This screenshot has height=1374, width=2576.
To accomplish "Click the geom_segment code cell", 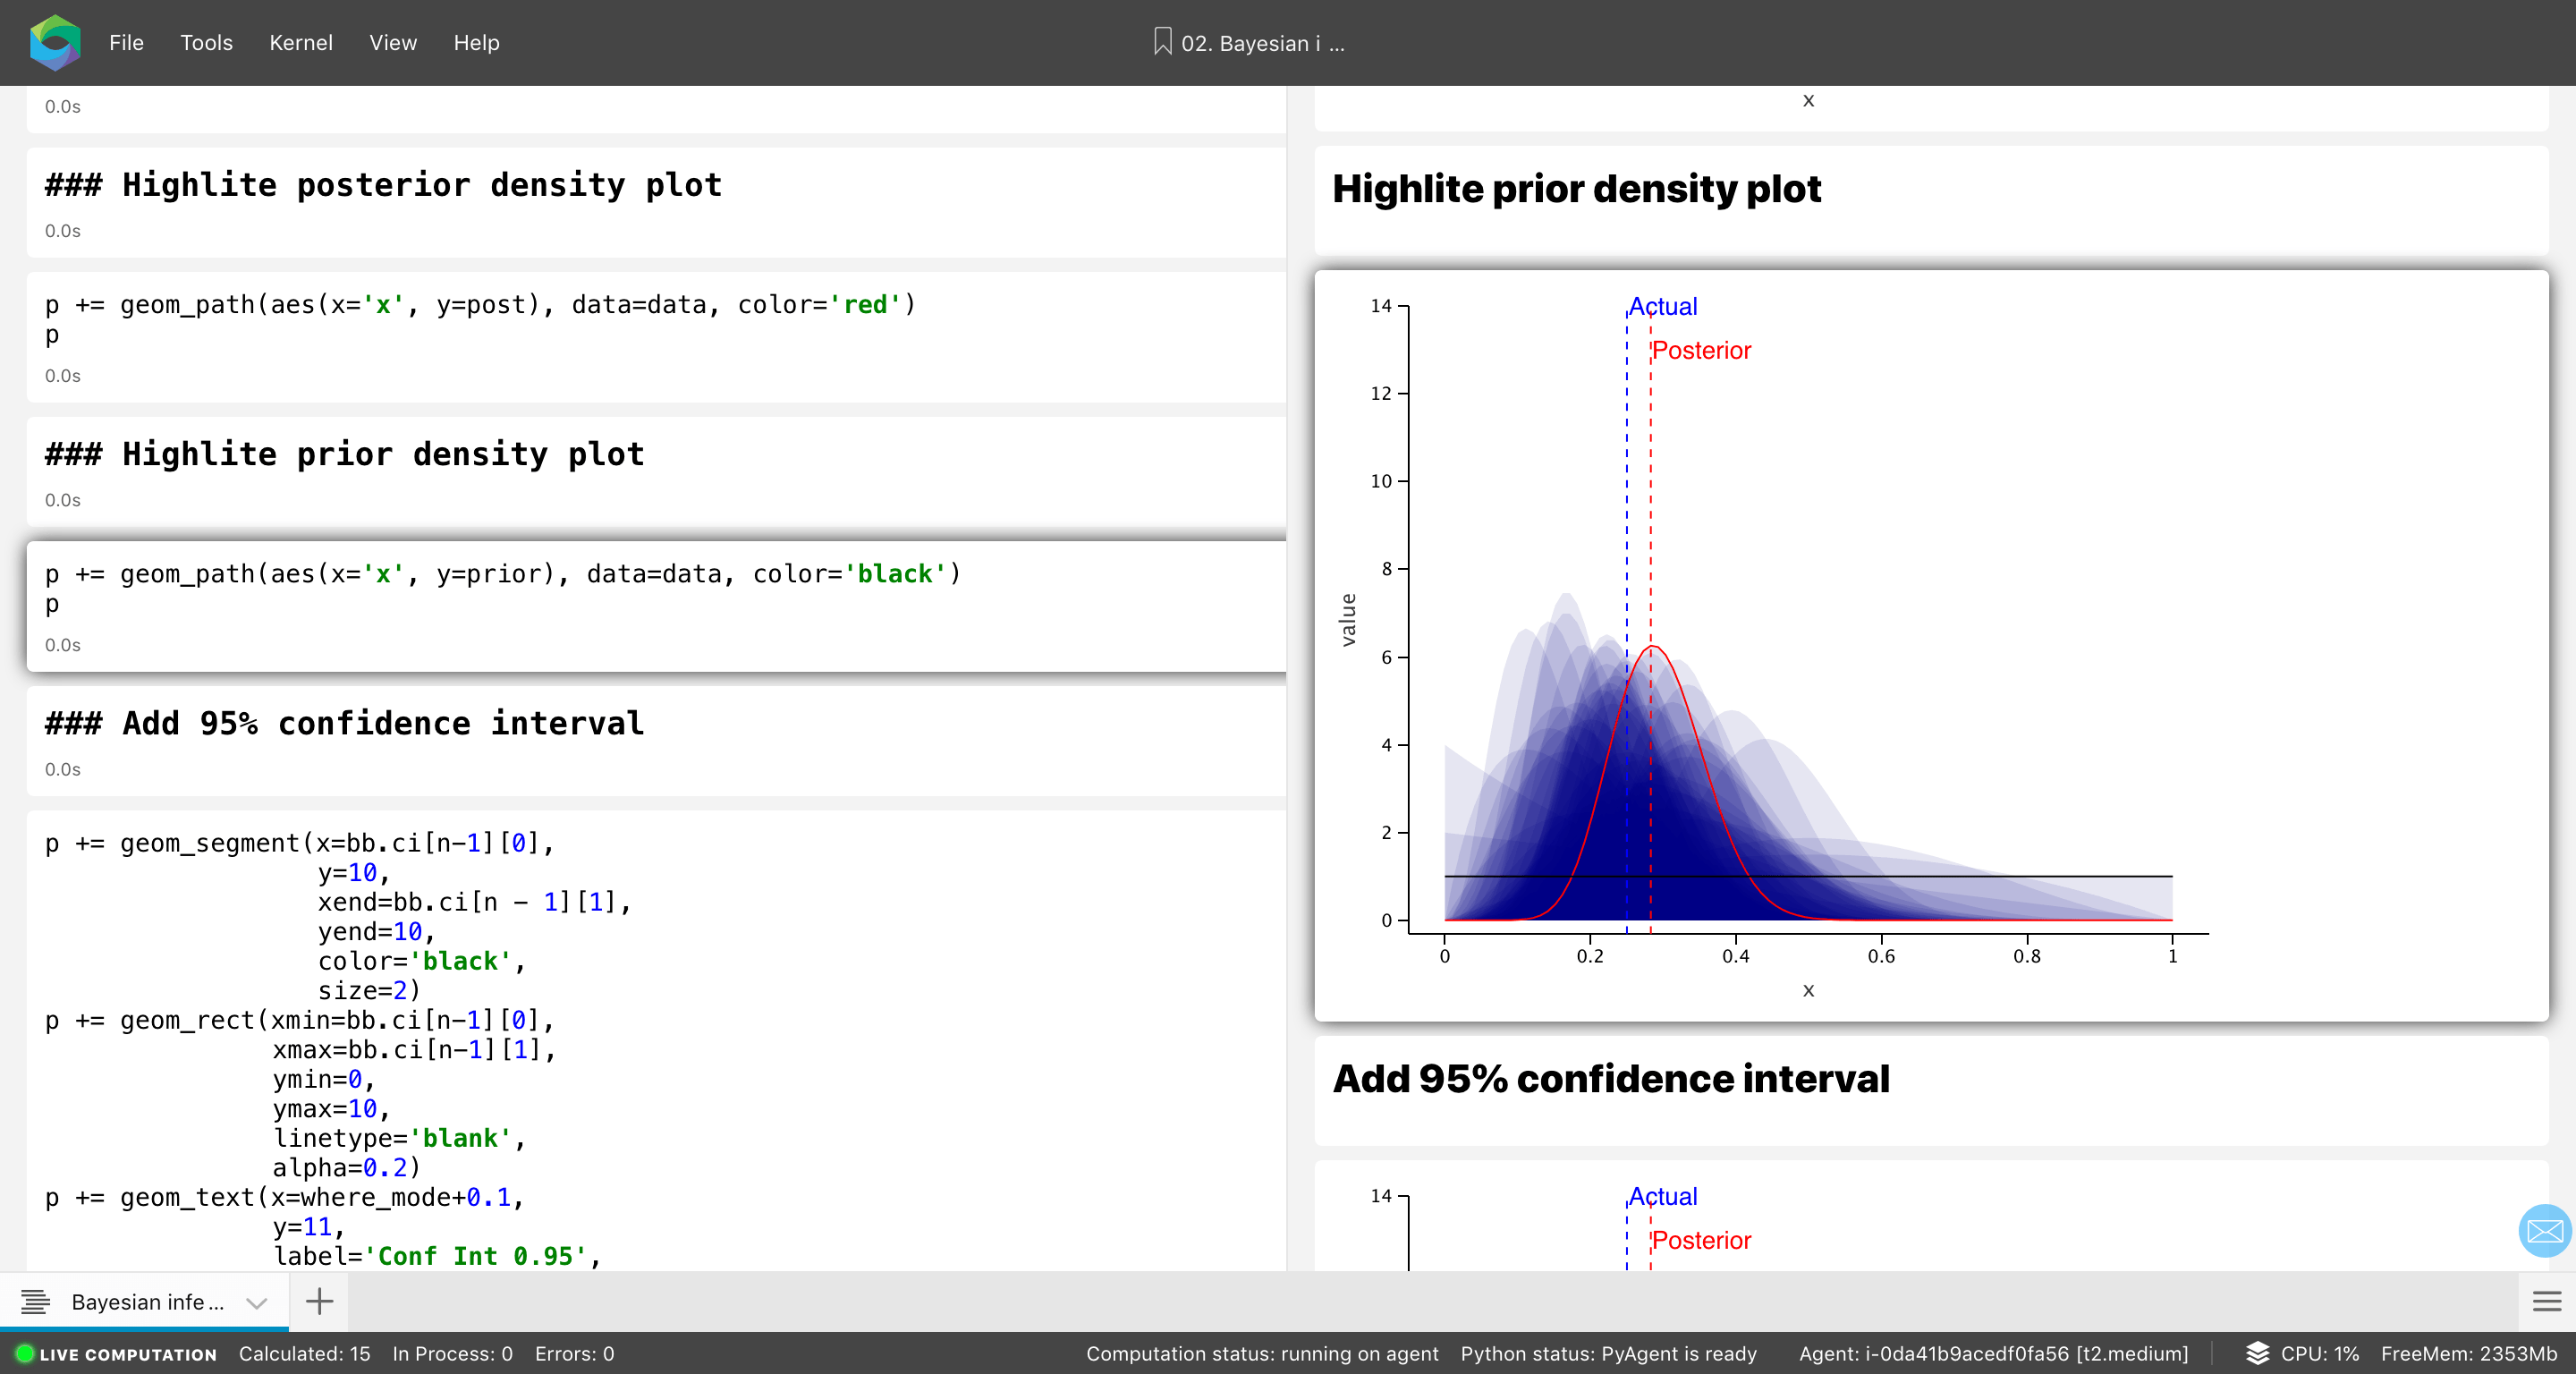I will pos(656,1040).
